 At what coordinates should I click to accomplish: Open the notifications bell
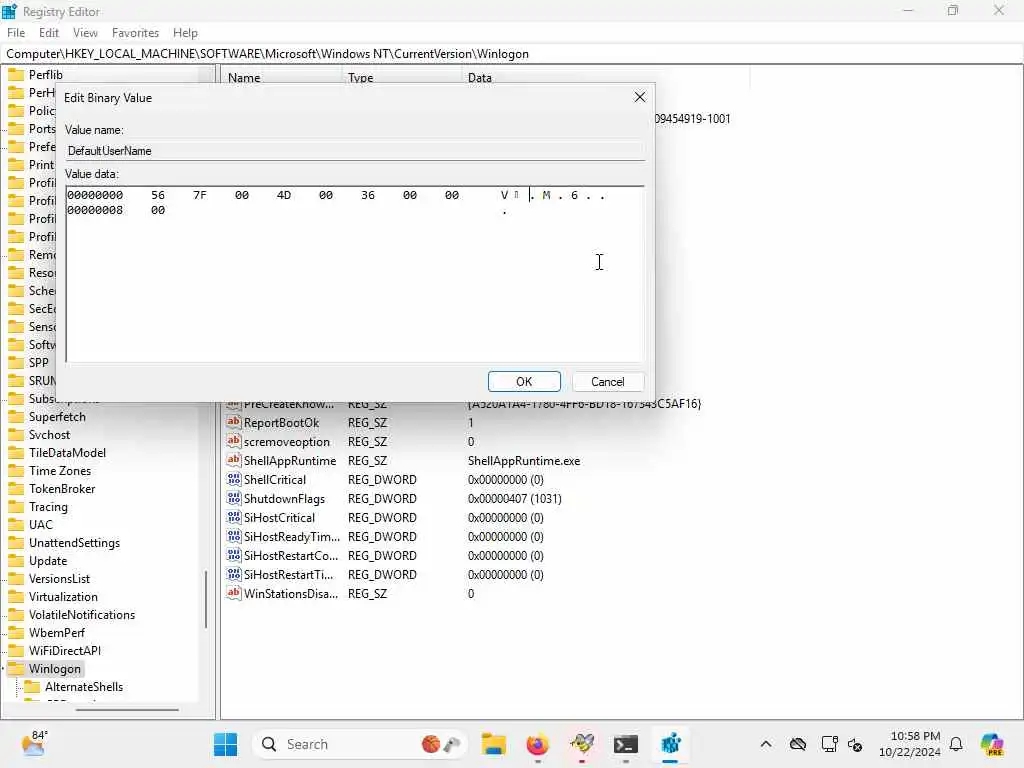coord(956,744)
